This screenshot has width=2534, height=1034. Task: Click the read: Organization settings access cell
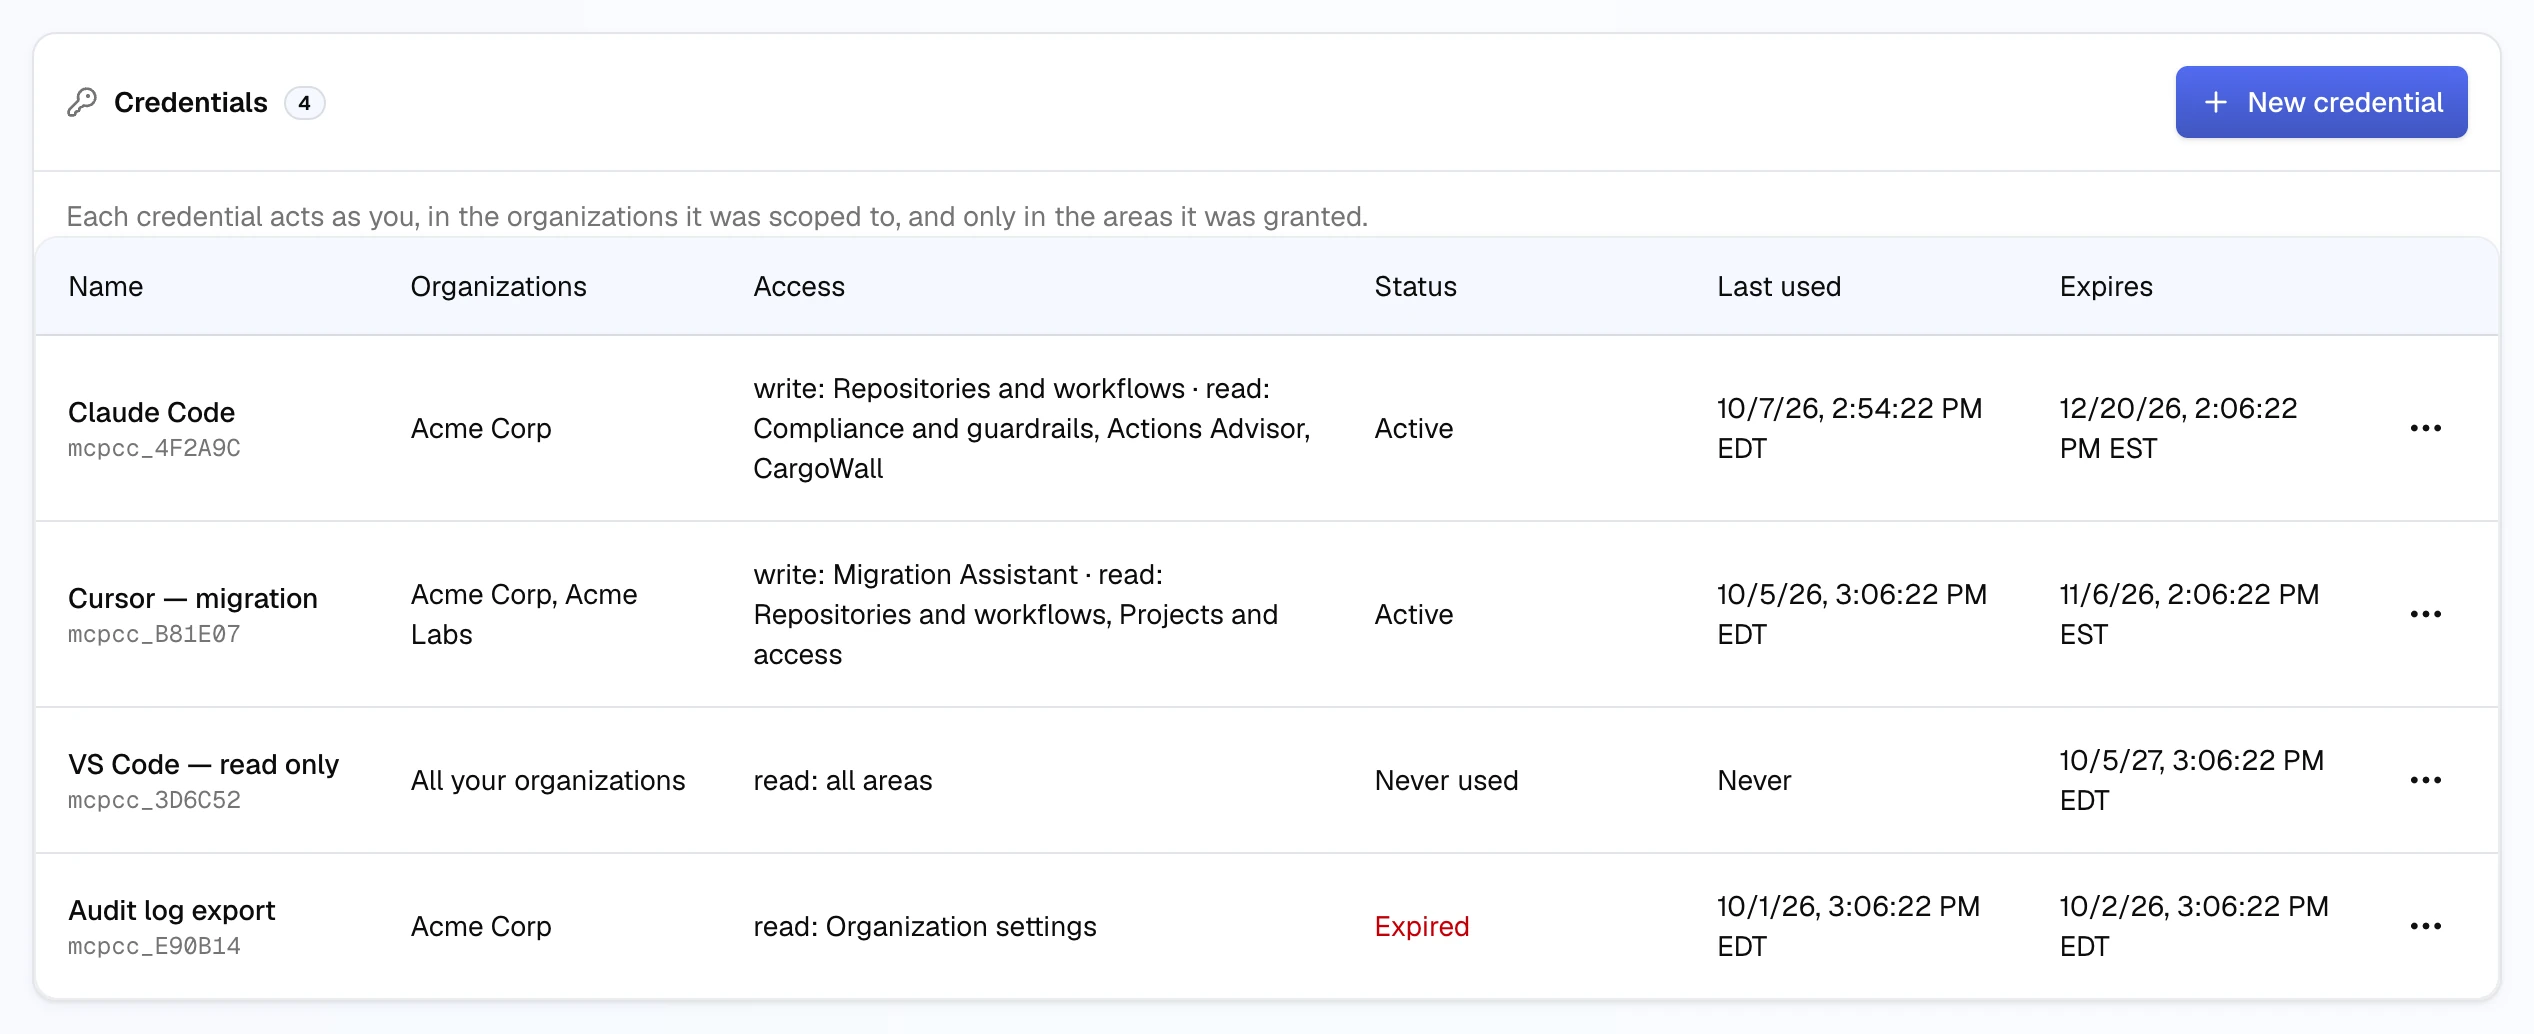pos(925,926)
